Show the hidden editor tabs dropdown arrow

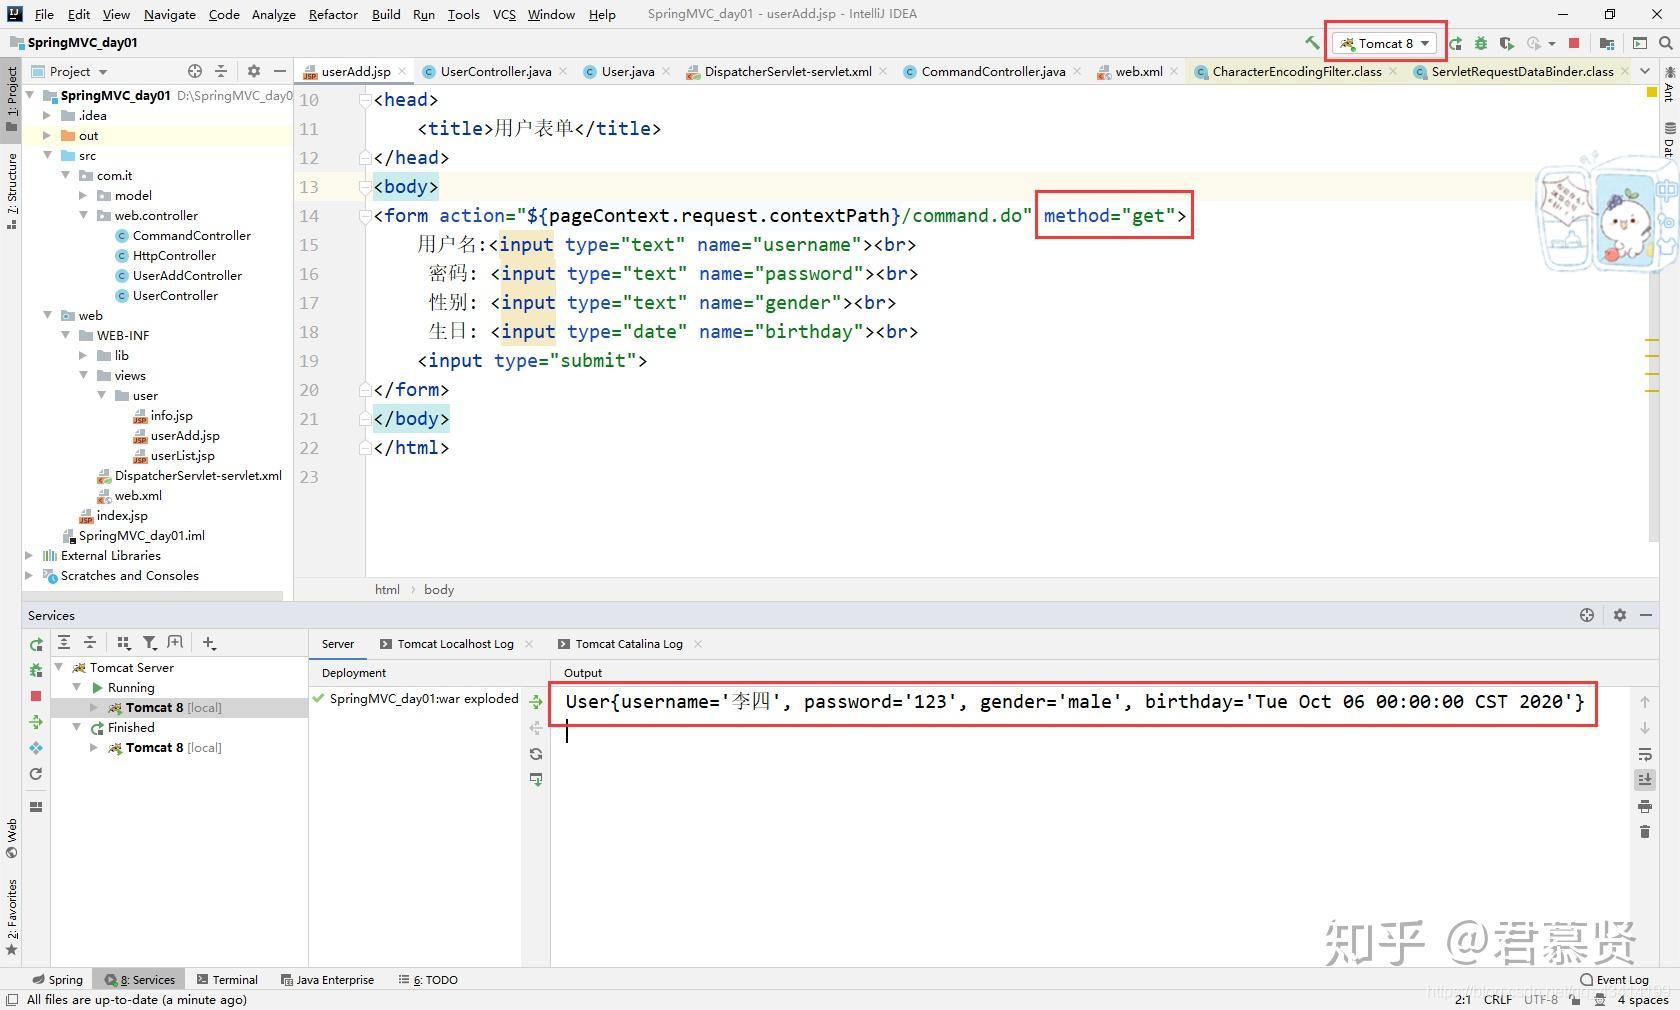(x=1645, y=71)
